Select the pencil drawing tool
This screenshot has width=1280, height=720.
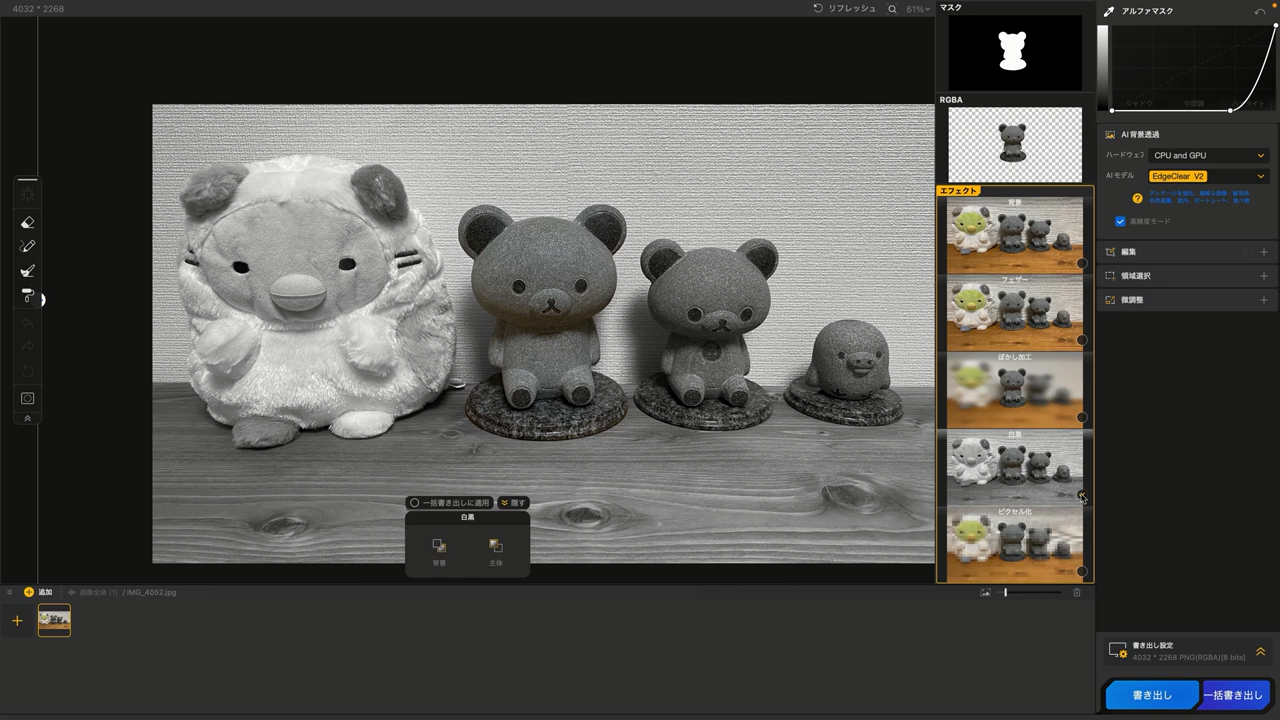[28, 247]
